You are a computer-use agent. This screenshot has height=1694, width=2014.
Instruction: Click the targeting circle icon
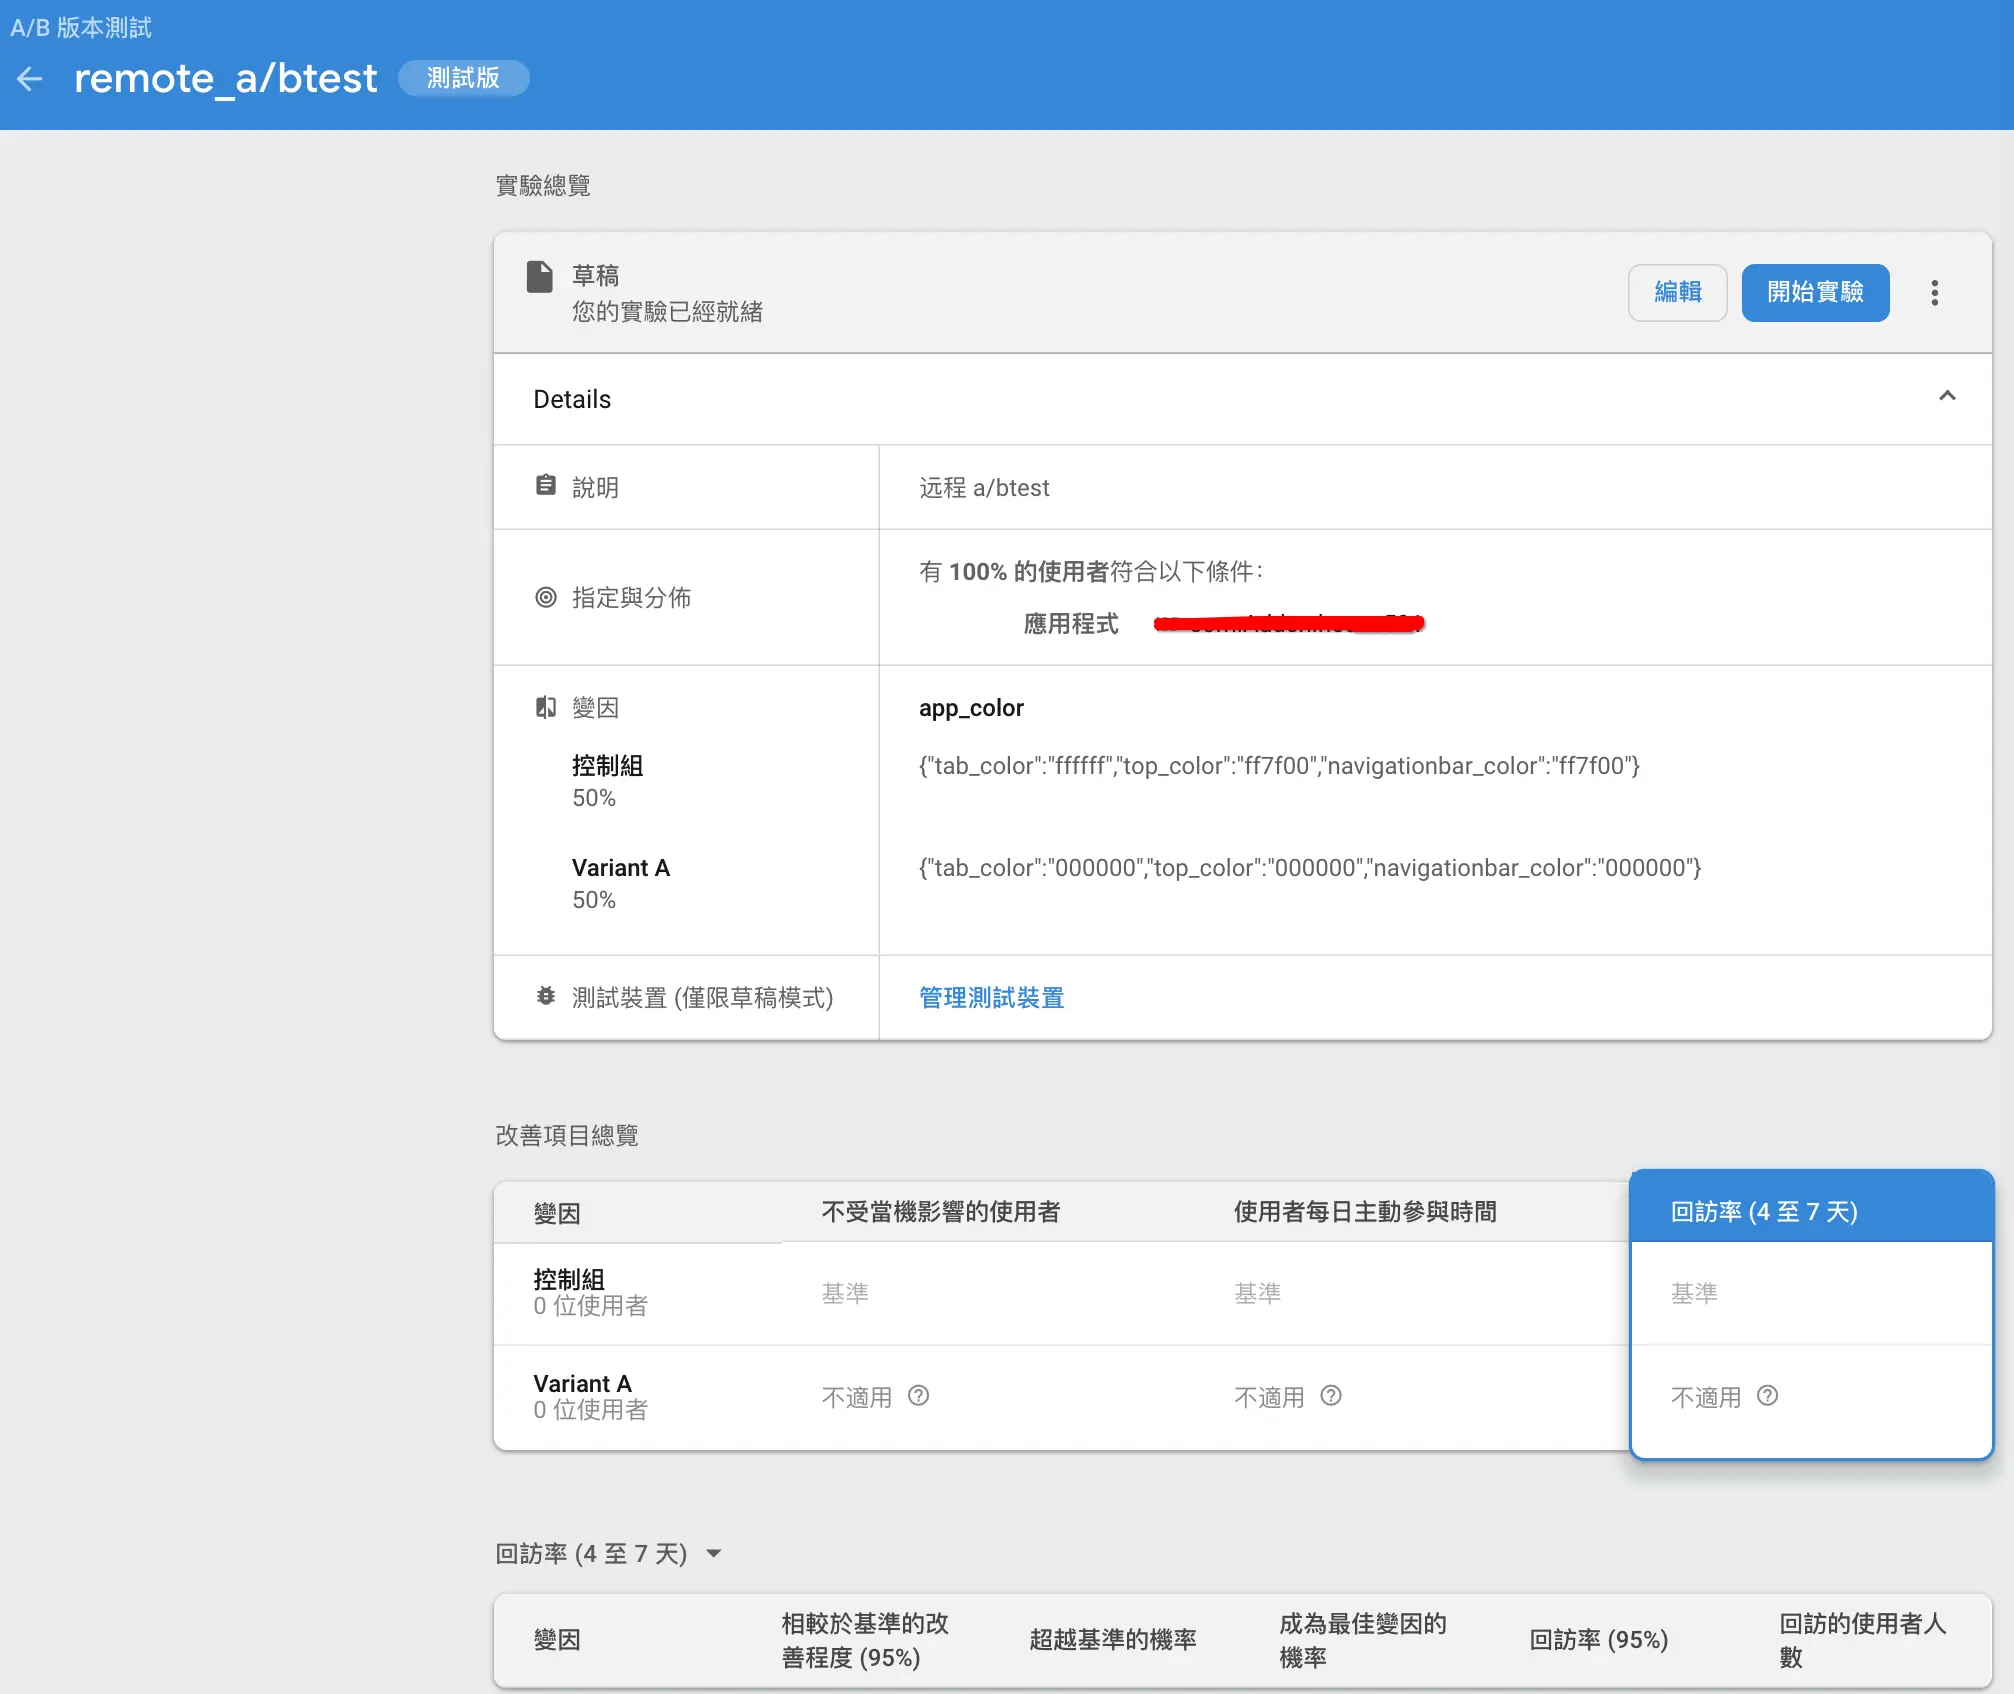coord(545,597)
